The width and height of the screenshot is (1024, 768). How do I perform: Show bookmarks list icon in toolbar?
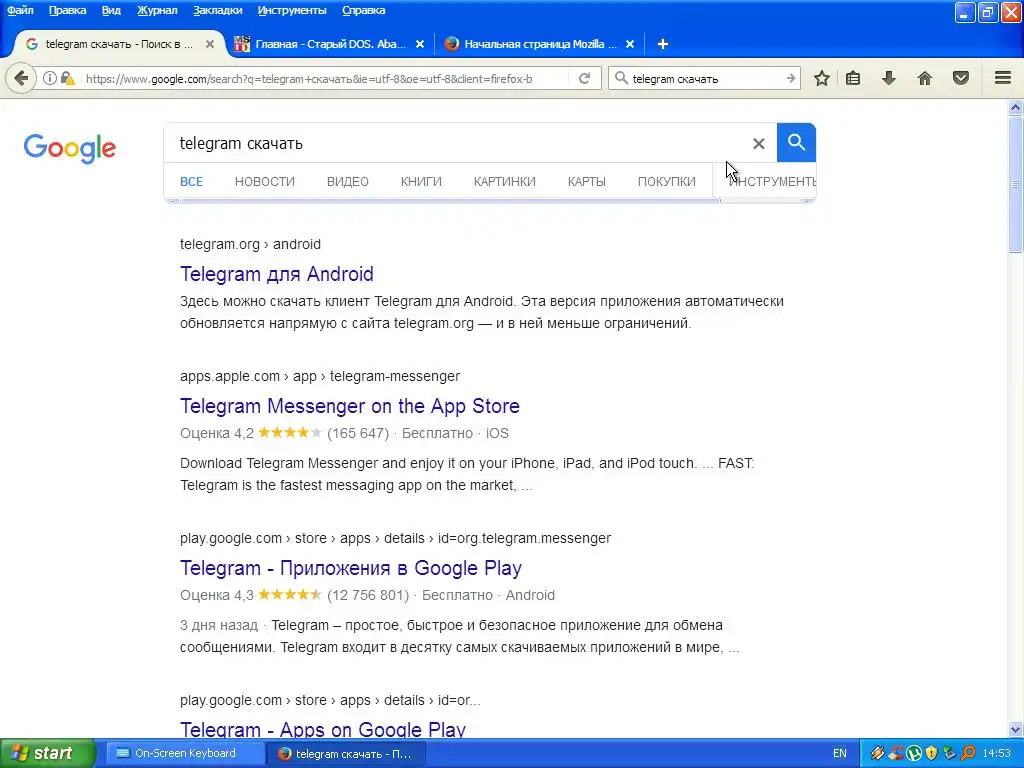(x=853, y=78)
